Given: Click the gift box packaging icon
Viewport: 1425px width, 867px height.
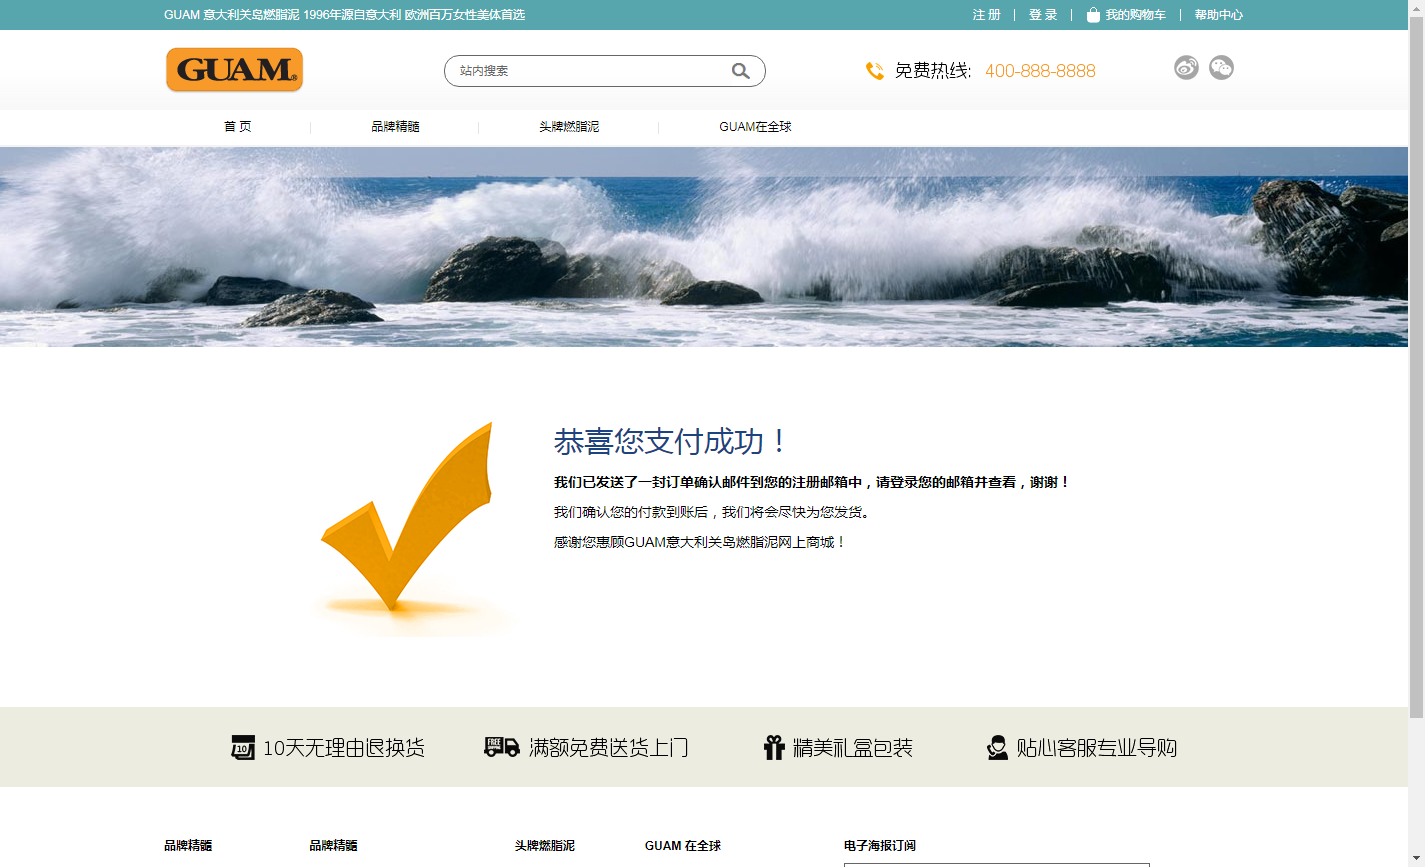Looking at the screenshot, I should click(x=774, y=747).
